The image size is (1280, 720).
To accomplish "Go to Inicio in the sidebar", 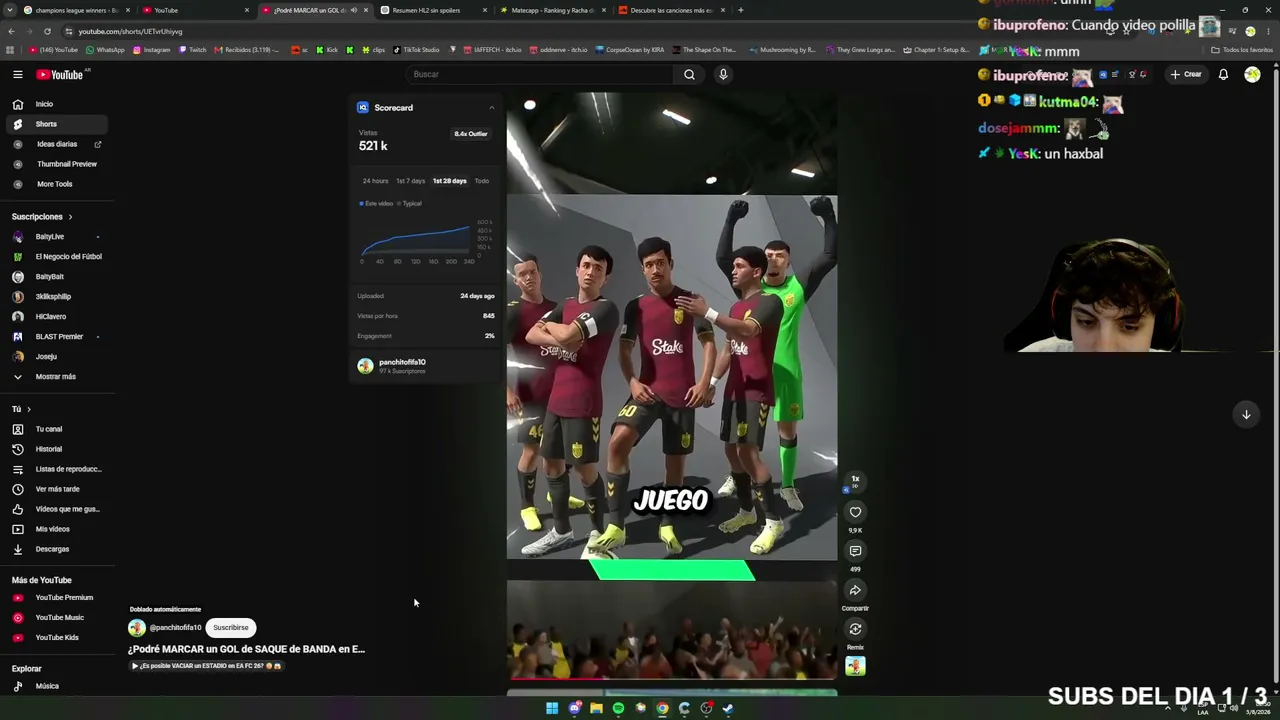I will pos(56,104).
